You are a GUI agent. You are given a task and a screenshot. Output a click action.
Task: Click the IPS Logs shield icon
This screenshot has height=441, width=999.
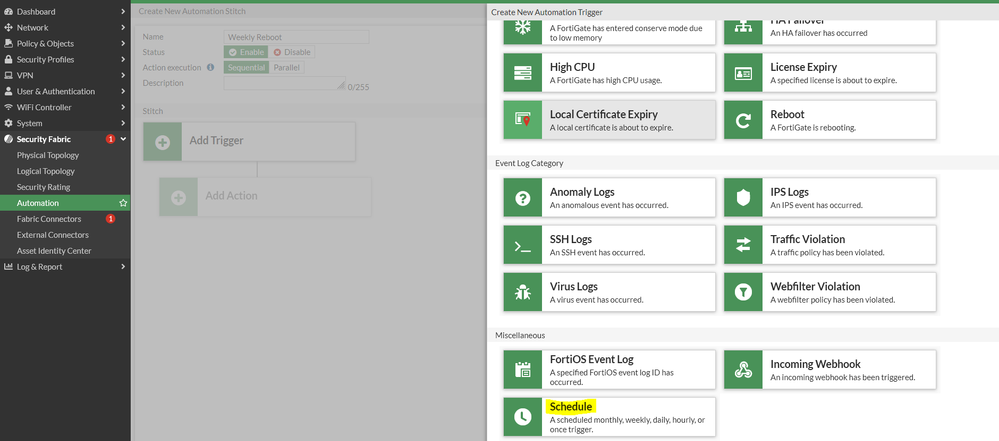click(743, 197)
